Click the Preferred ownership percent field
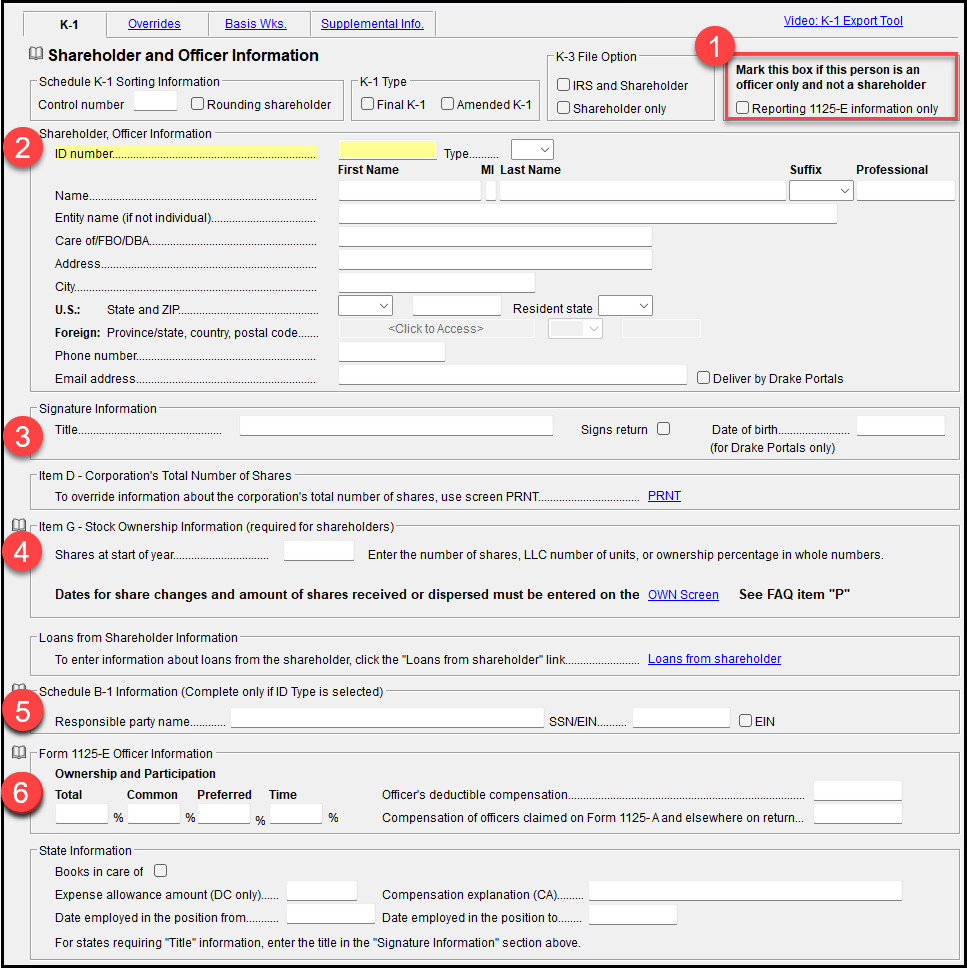 224,814
